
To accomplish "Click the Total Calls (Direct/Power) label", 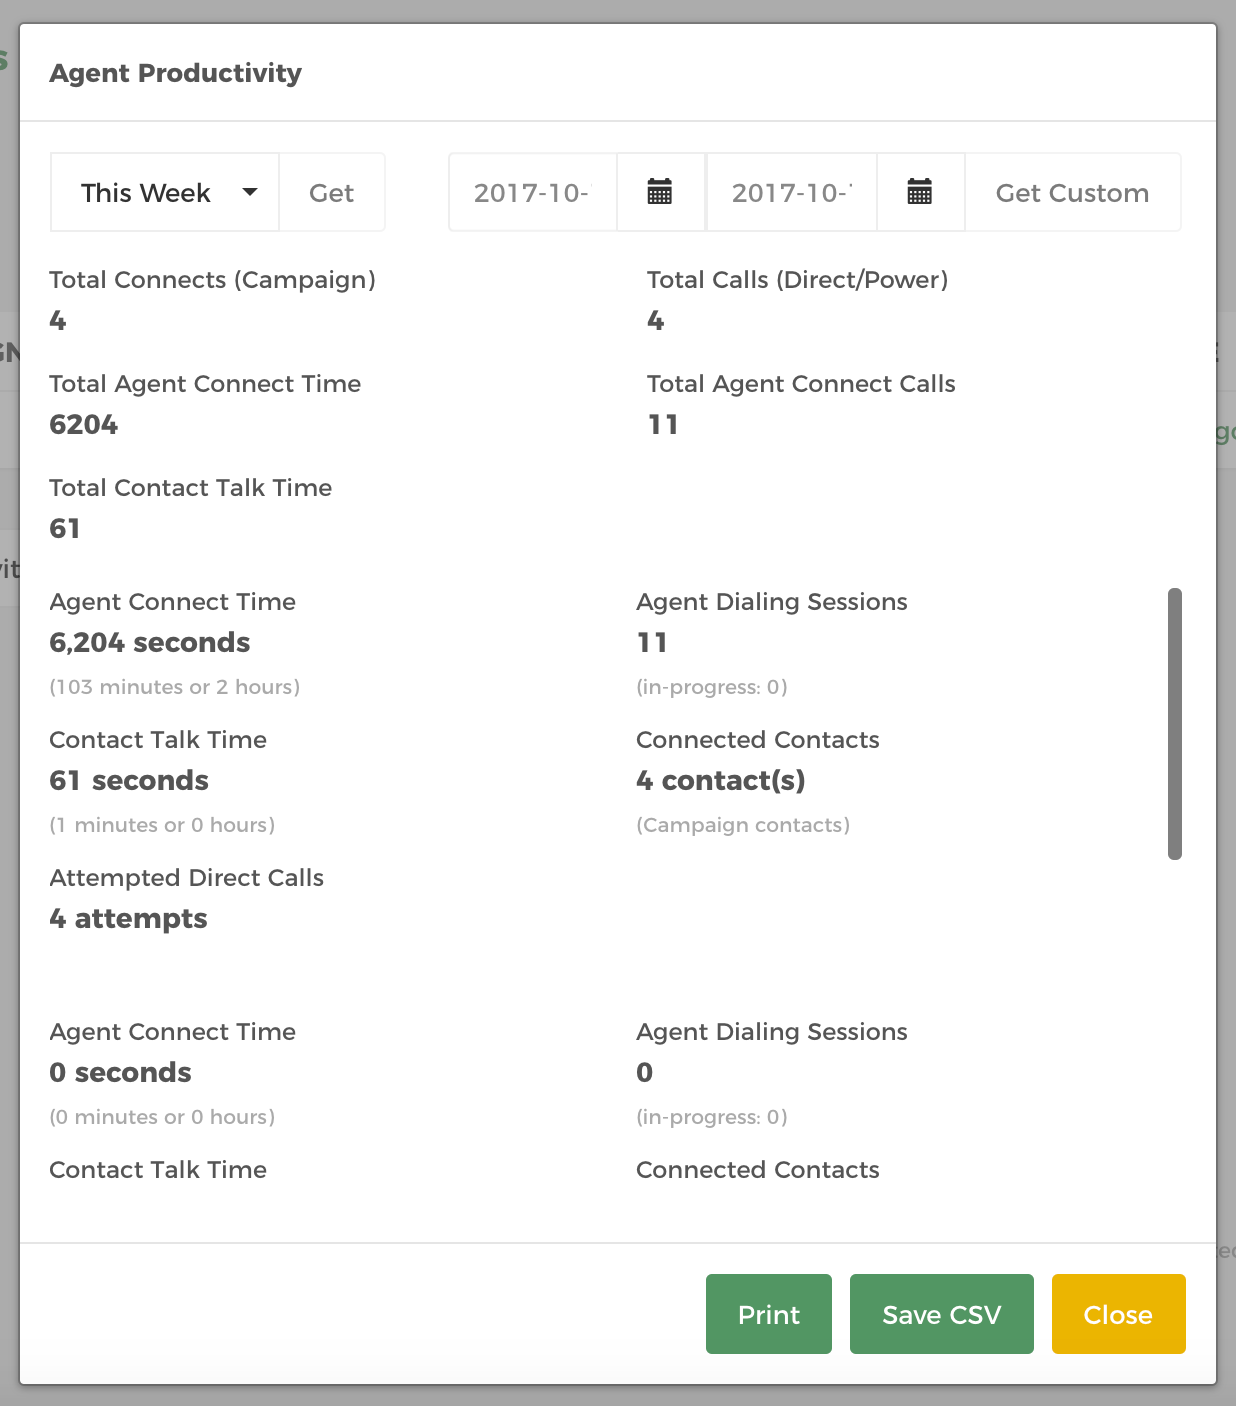I will (x=798, y=280).
